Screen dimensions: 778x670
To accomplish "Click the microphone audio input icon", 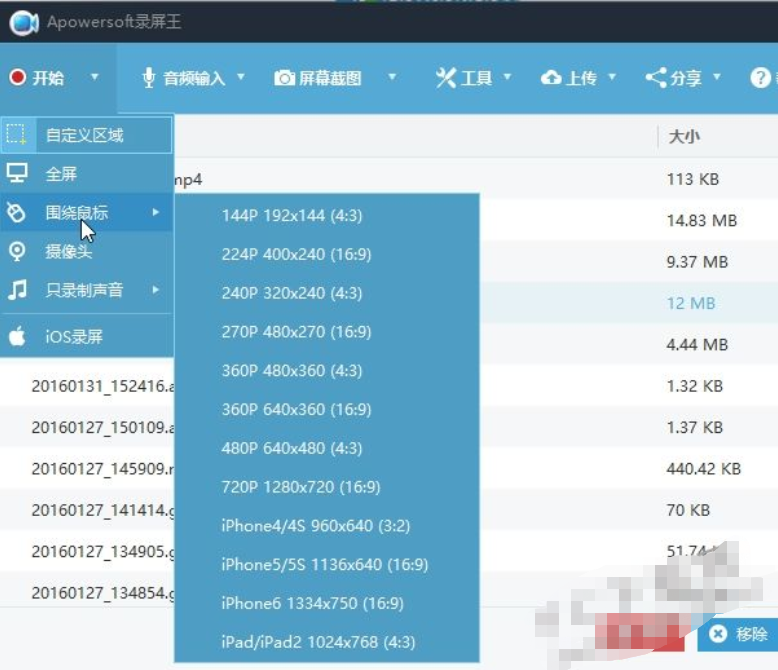I will click(148, 78).
